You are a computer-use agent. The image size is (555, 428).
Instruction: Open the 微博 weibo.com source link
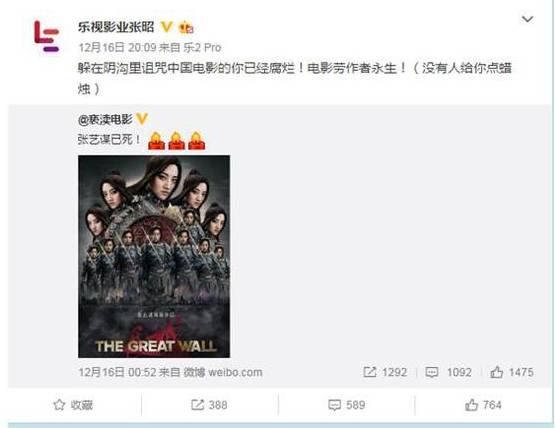tap(223, 372)
